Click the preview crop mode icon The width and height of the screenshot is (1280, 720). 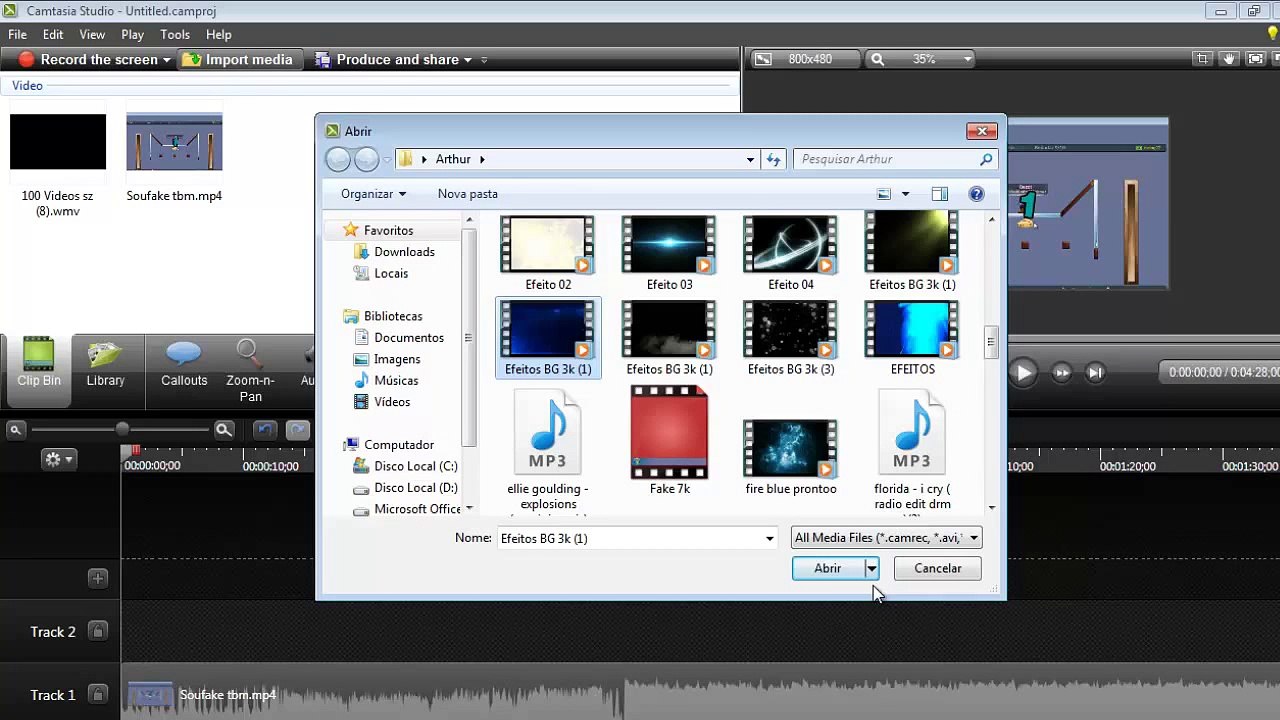coord(1204,59)
